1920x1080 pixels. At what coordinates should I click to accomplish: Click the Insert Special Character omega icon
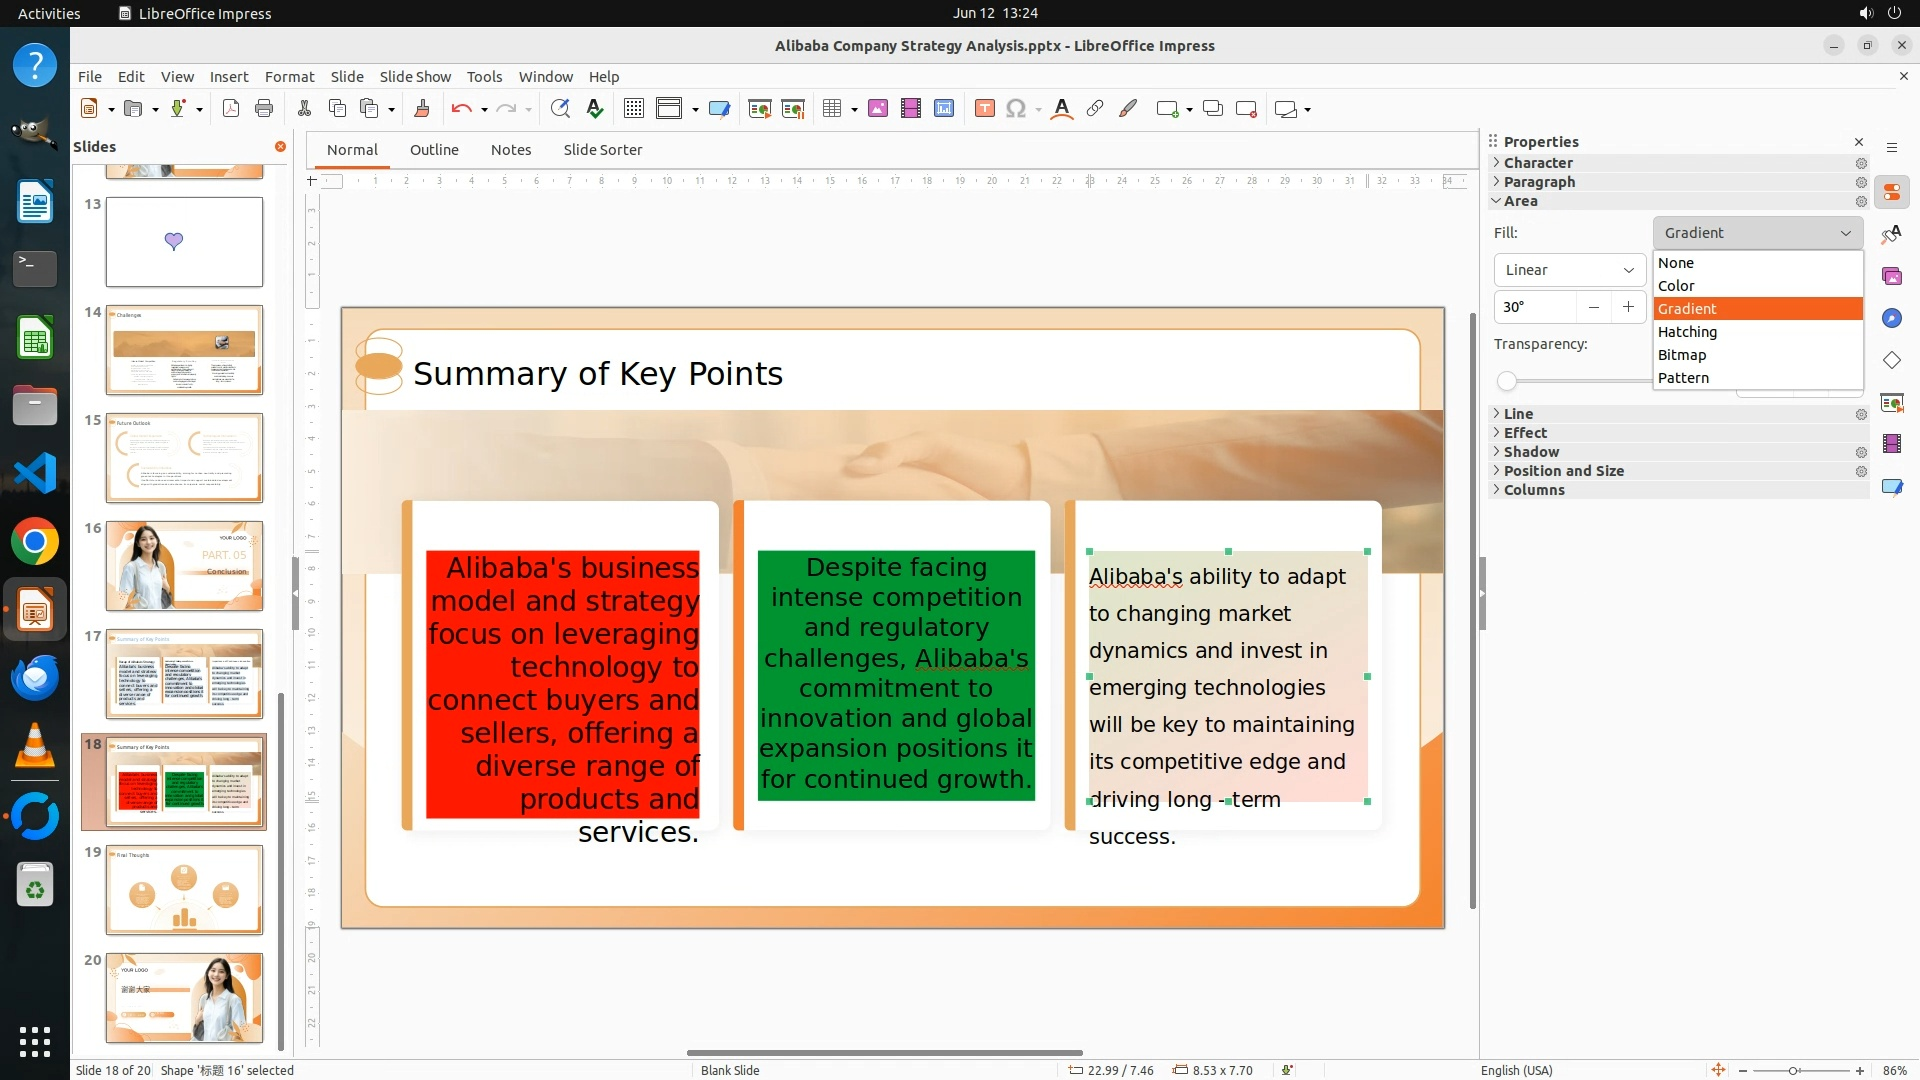pyautogui.click(x=1016, y=109)
